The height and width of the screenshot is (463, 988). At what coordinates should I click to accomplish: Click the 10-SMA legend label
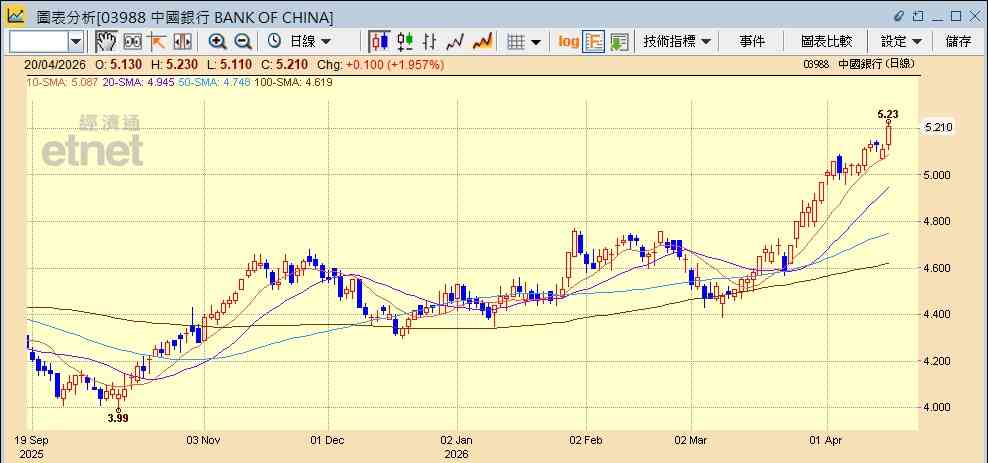click(62, 83)
